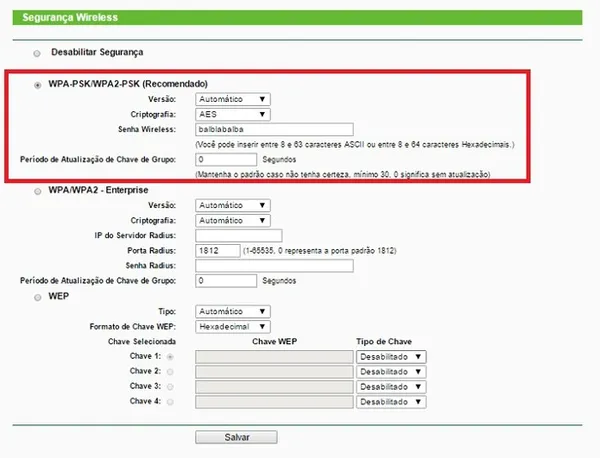The image size is (600, 458).
Task: Focus IP do Servidor Radius field
Action: (239, 236)
